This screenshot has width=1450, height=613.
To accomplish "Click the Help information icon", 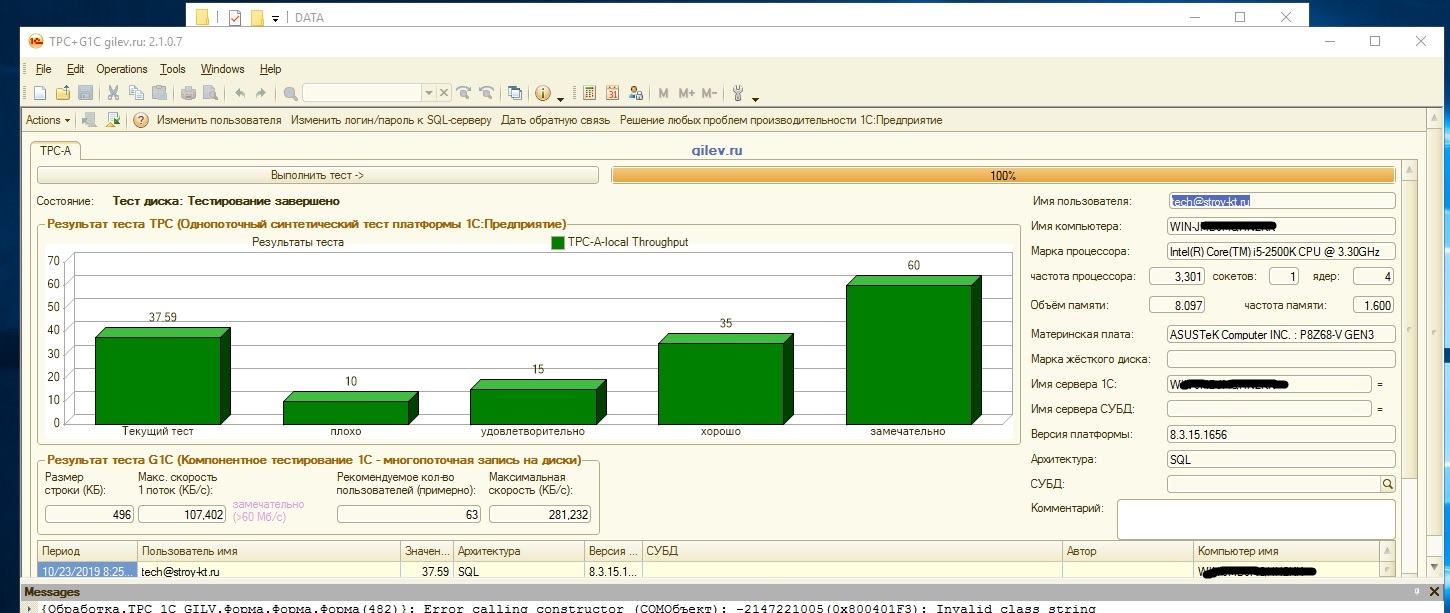I will pyautogui.click(x=543, y=93).
